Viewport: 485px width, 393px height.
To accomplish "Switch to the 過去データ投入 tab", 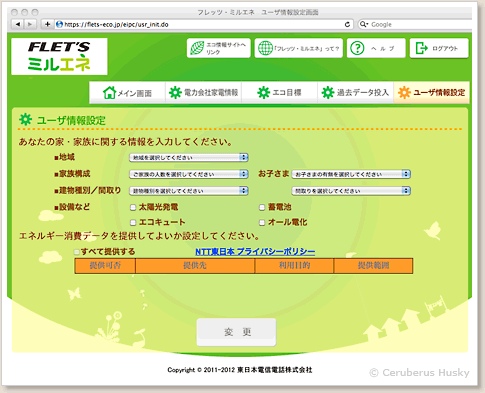I will click(355, 93).
